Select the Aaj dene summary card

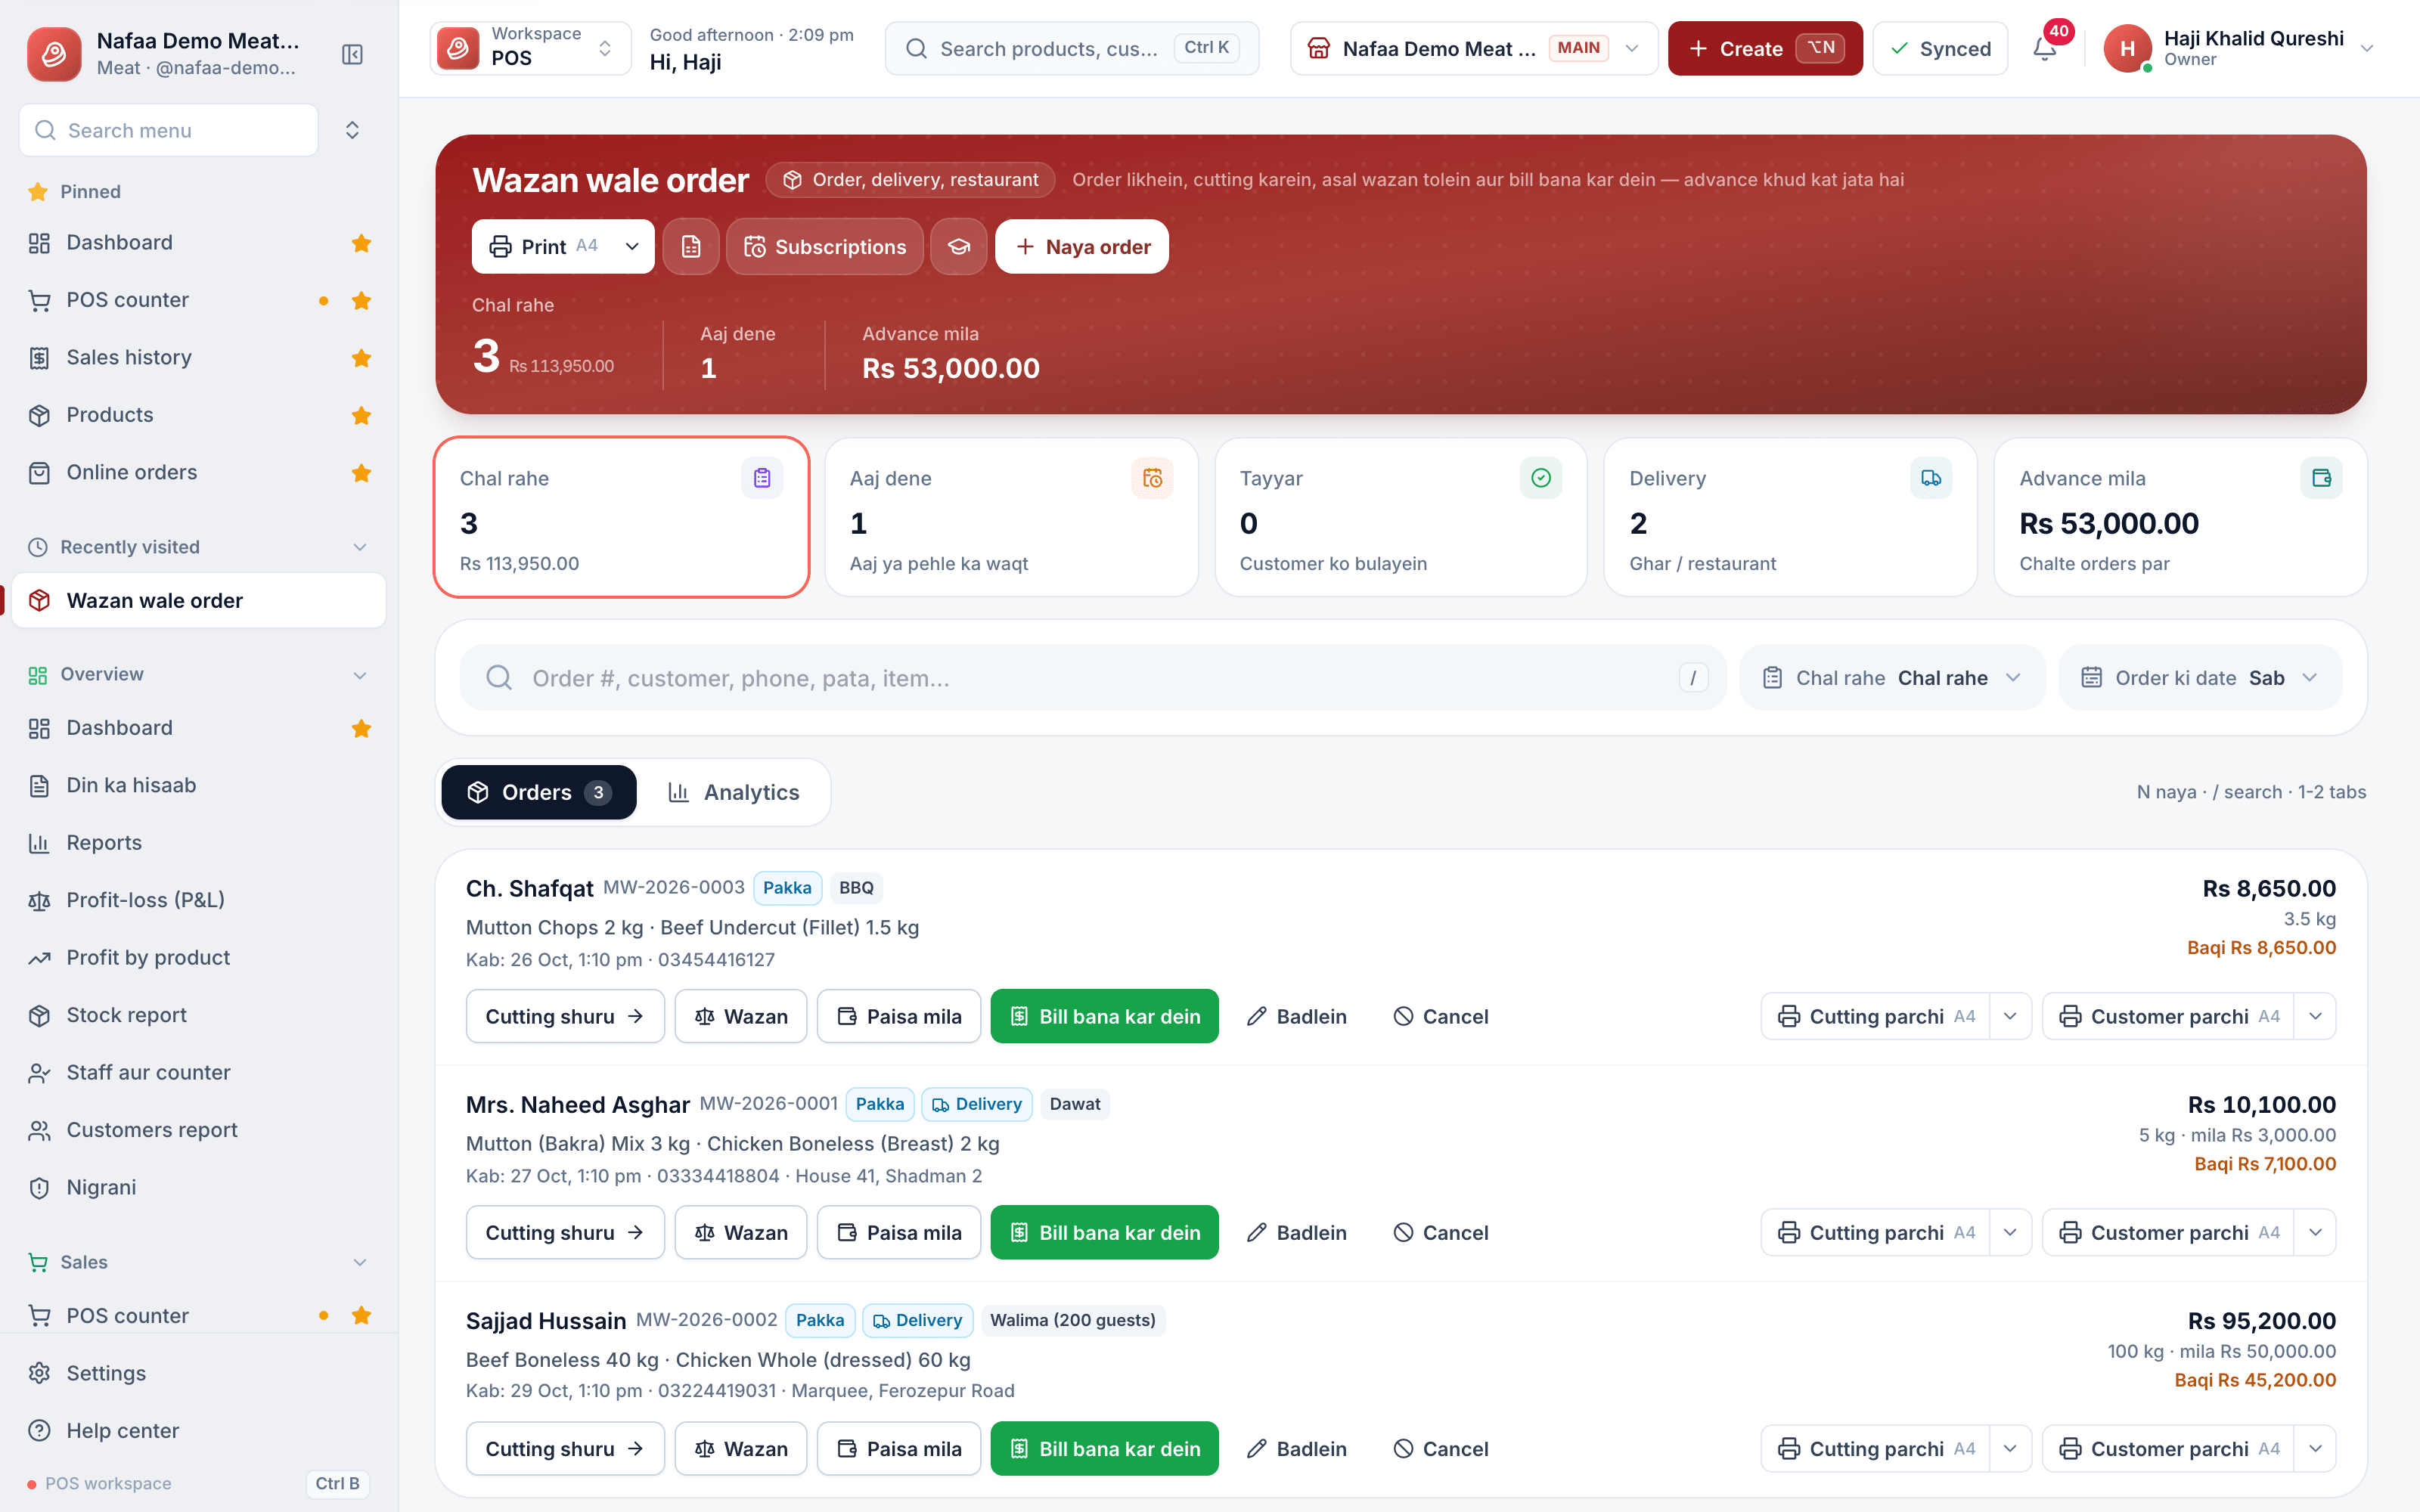(1011, 517)
